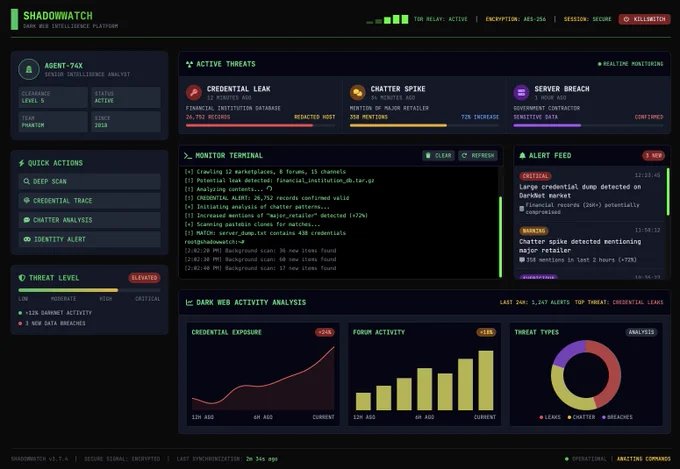
Task: Click the TEAM PHANTOM tile
Action: click(53, 121)
